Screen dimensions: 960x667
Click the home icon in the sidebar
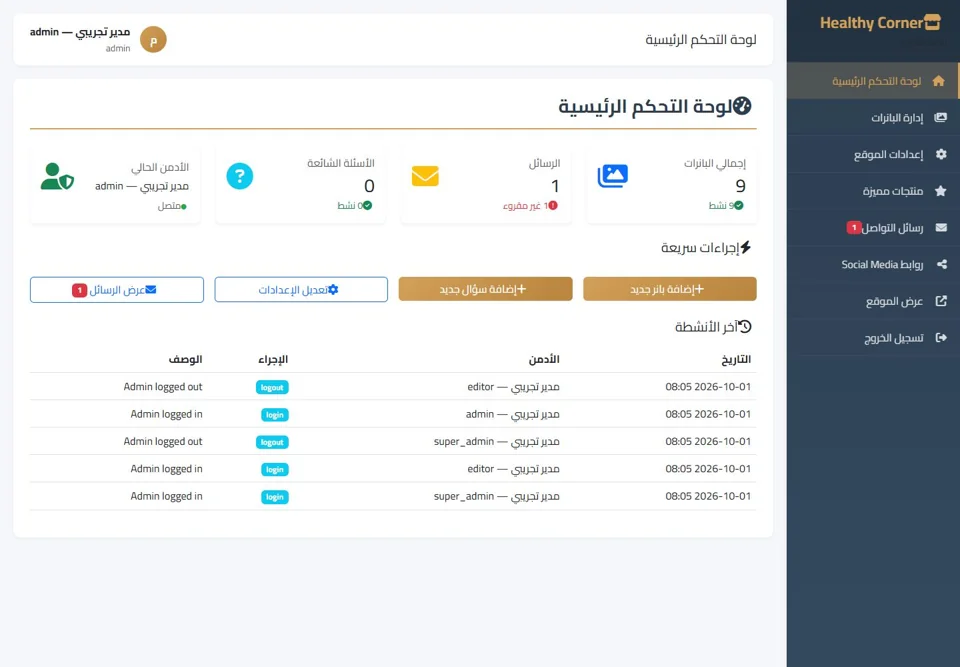[x=938, y=81]
